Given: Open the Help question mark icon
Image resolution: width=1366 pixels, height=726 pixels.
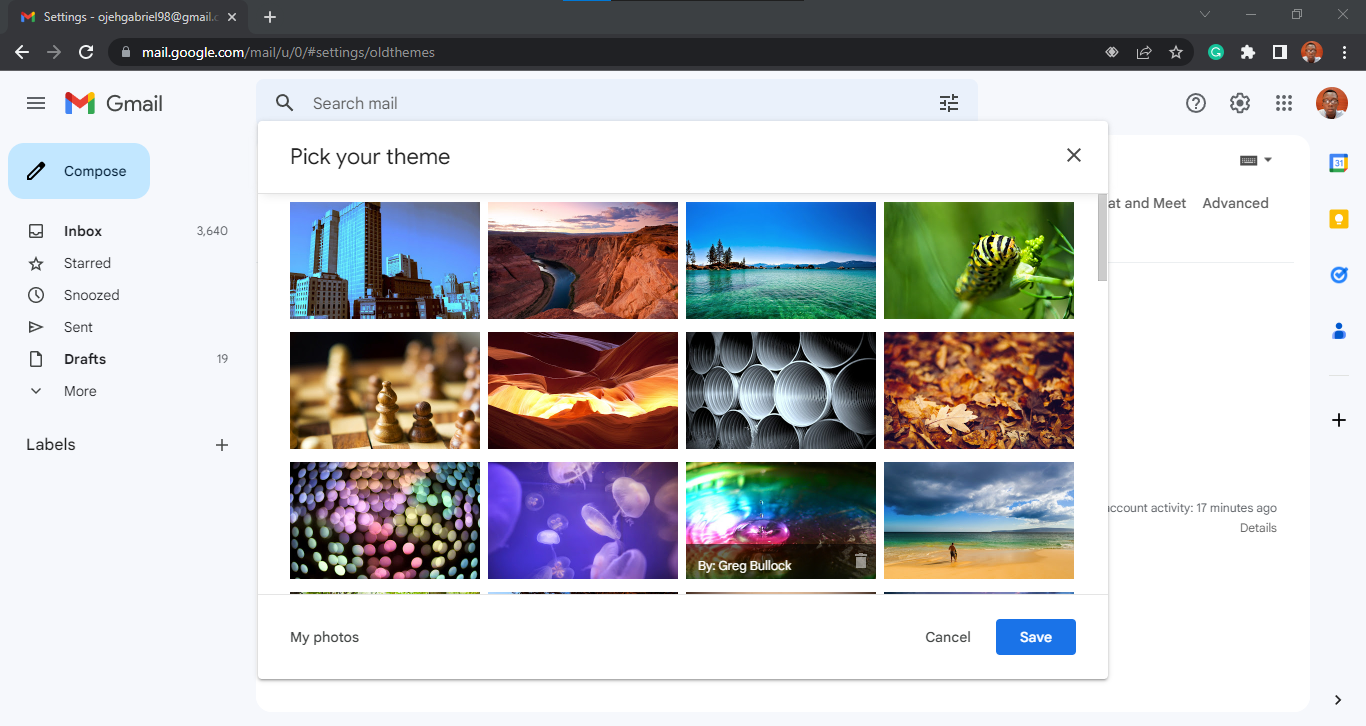Looking at the screenshot, I should (x=1195, y=103).
